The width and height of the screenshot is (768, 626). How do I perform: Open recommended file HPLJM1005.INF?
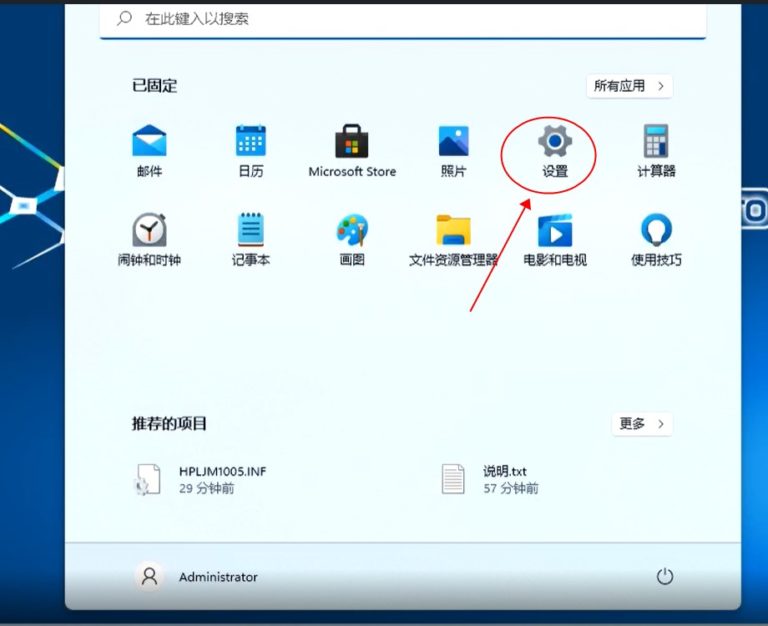pos(201,480)
